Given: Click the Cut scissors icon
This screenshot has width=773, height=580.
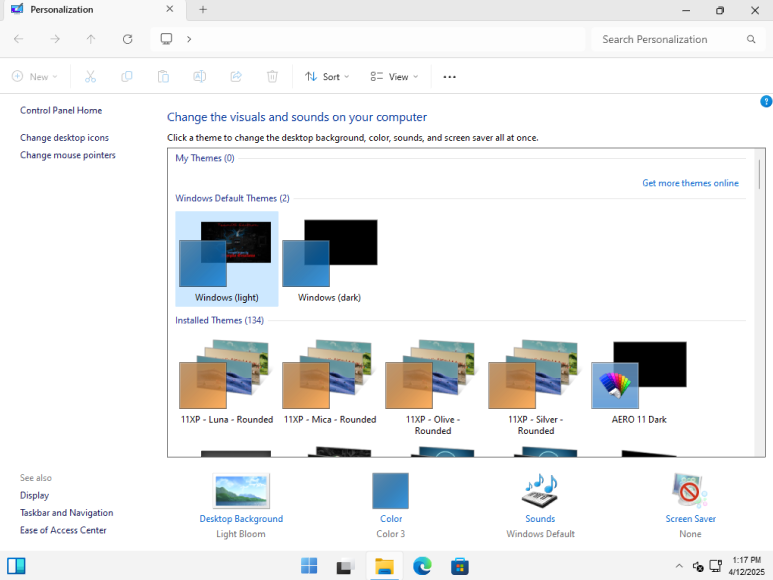Looking at the screenshot, I should pyautogui.click(x=90, y=76).
